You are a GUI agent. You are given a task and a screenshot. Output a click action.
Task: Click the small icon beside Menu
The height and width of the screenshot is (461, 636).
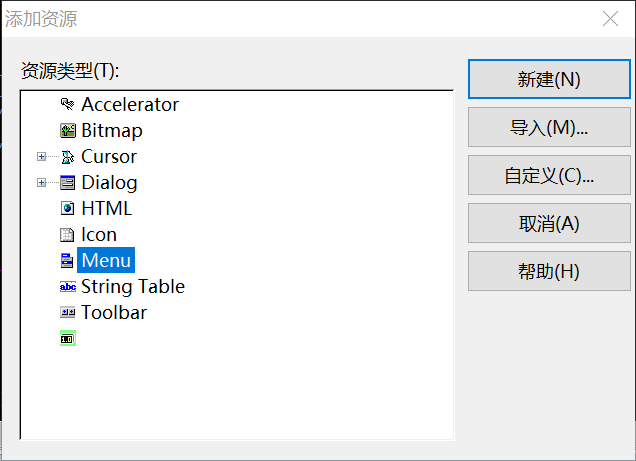[x=68, y=261]
